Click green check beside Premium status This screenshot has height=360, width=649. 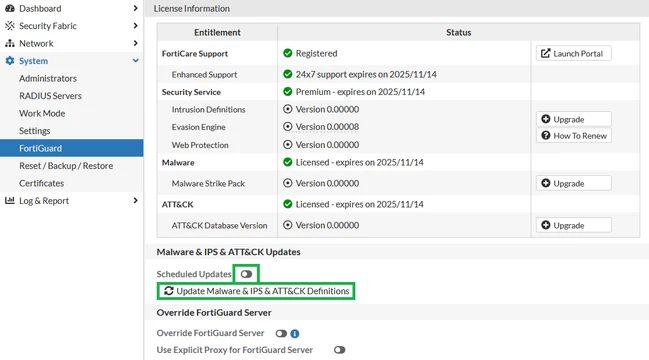pos(288,91)
